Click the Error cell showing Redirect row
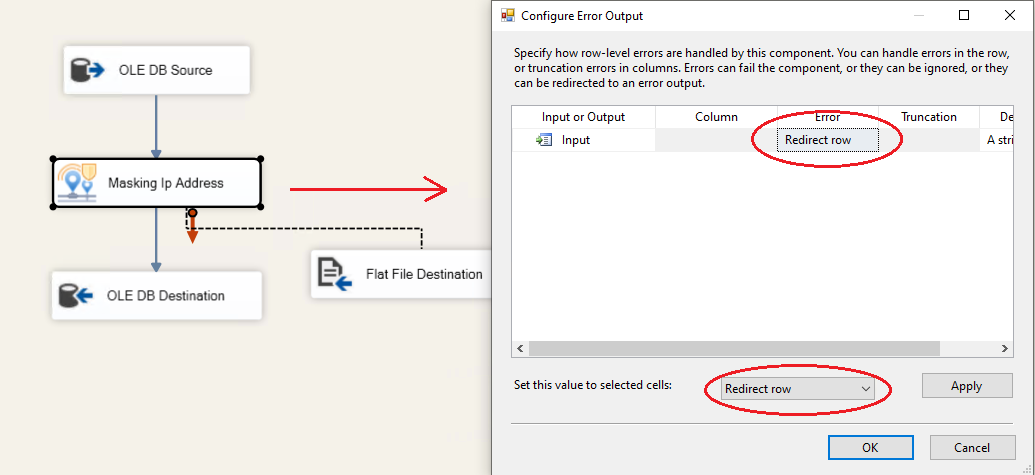The width and height of the screenshot is (1035, 475). coord(828,140)
